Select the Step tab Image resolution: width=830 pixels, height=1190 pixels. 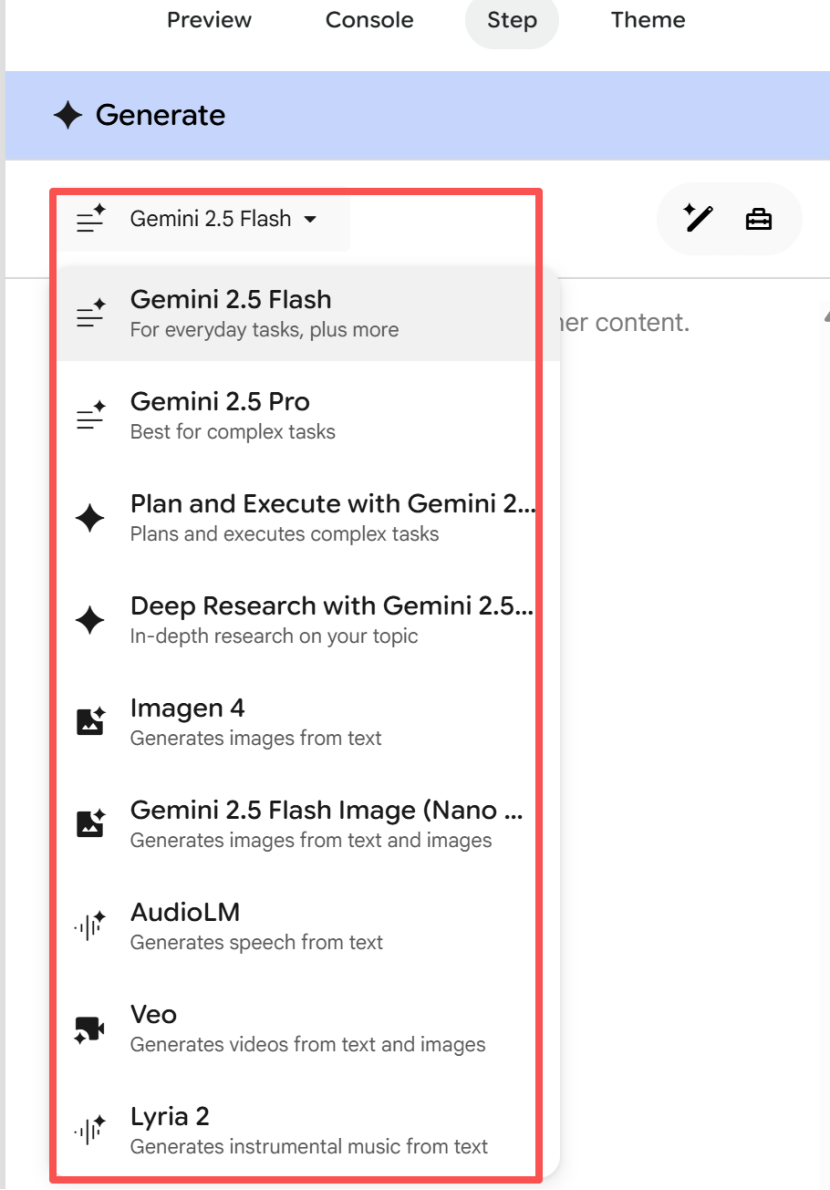(512, 20)
